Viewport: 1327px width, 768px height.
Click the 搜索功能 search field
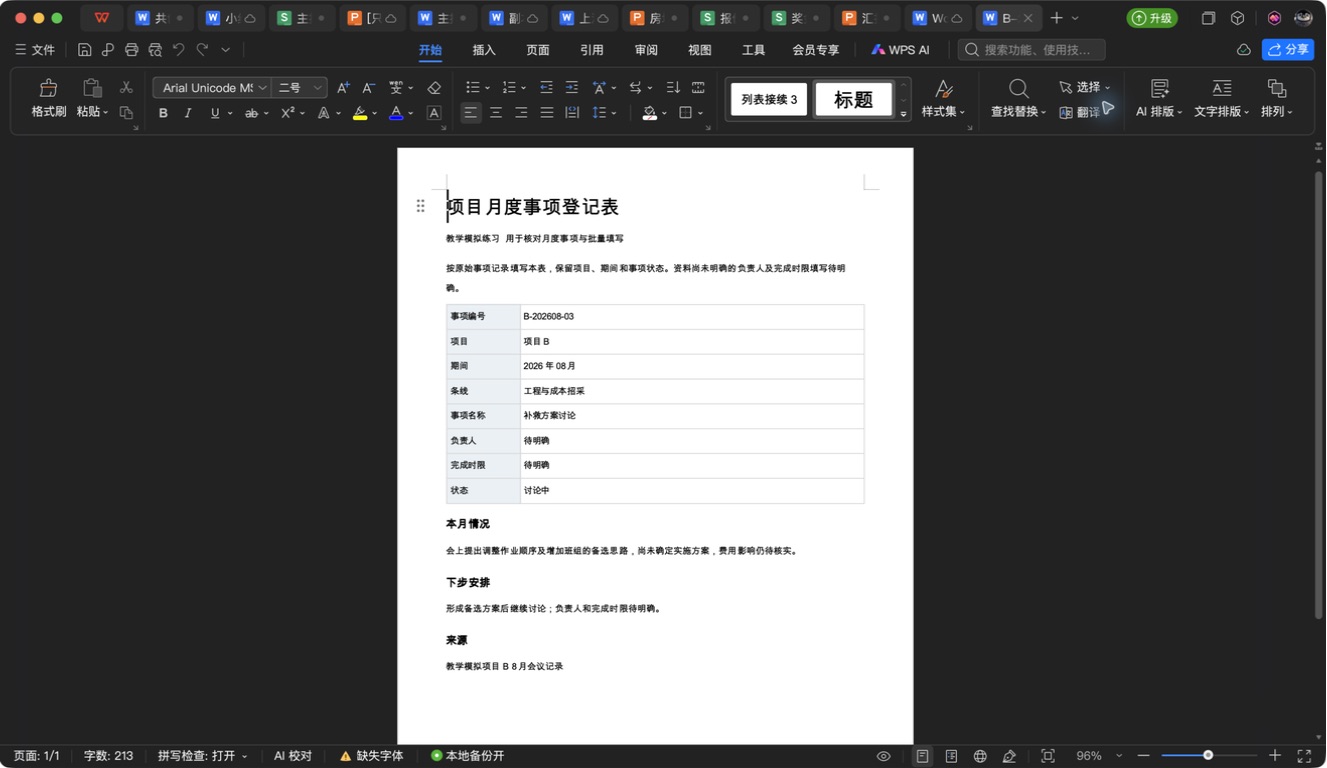[1032, 50]
